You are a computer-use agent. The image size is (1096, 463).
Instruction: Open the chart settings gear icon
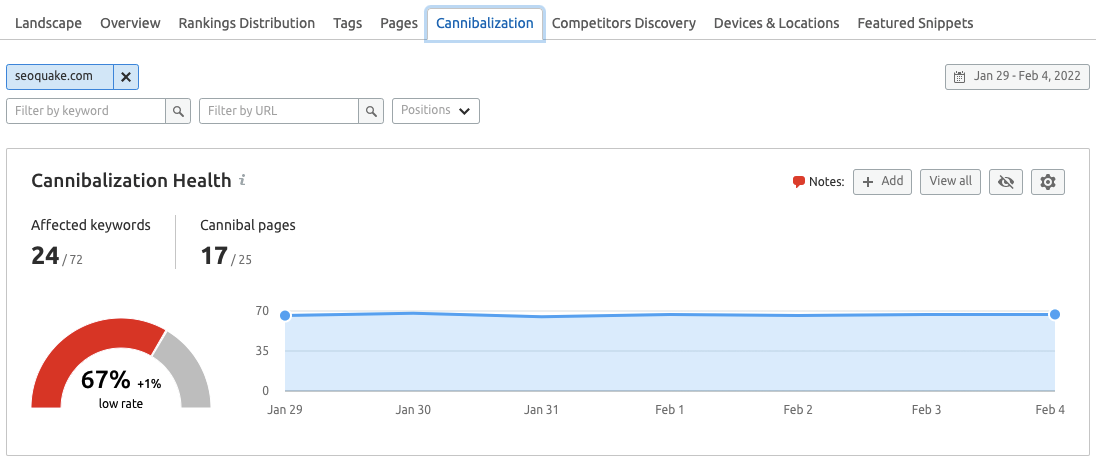(1048, 181)
